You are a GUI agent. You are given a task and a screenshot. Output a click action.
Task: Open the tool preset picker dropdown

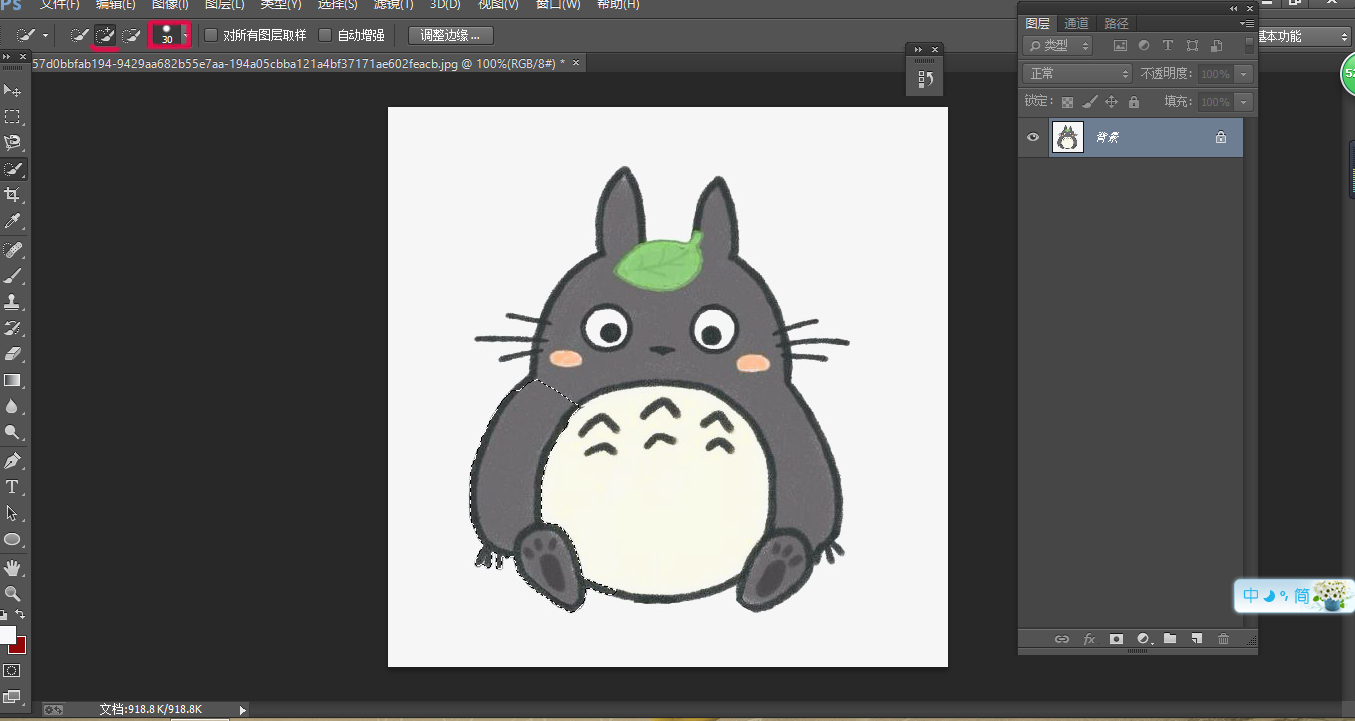pos(45,35)
